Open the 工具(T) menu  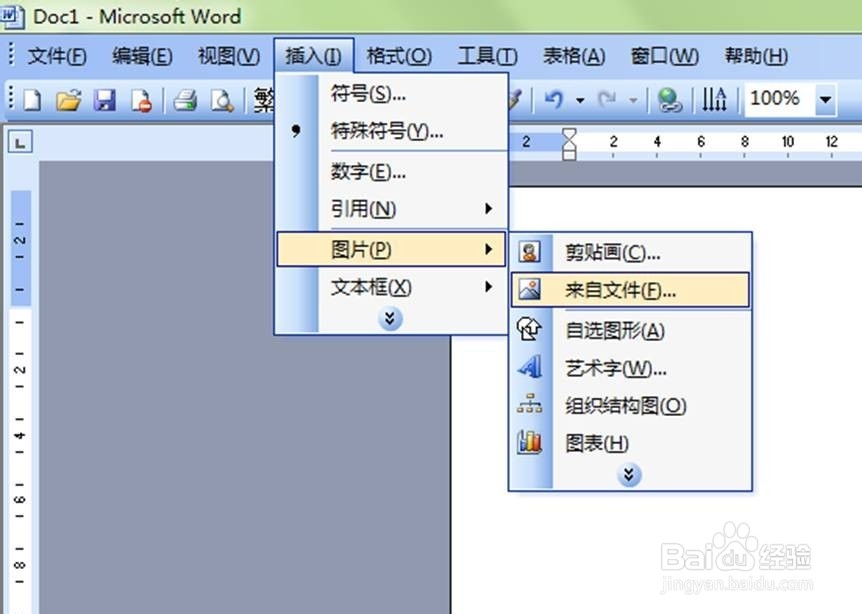[488, 56]
